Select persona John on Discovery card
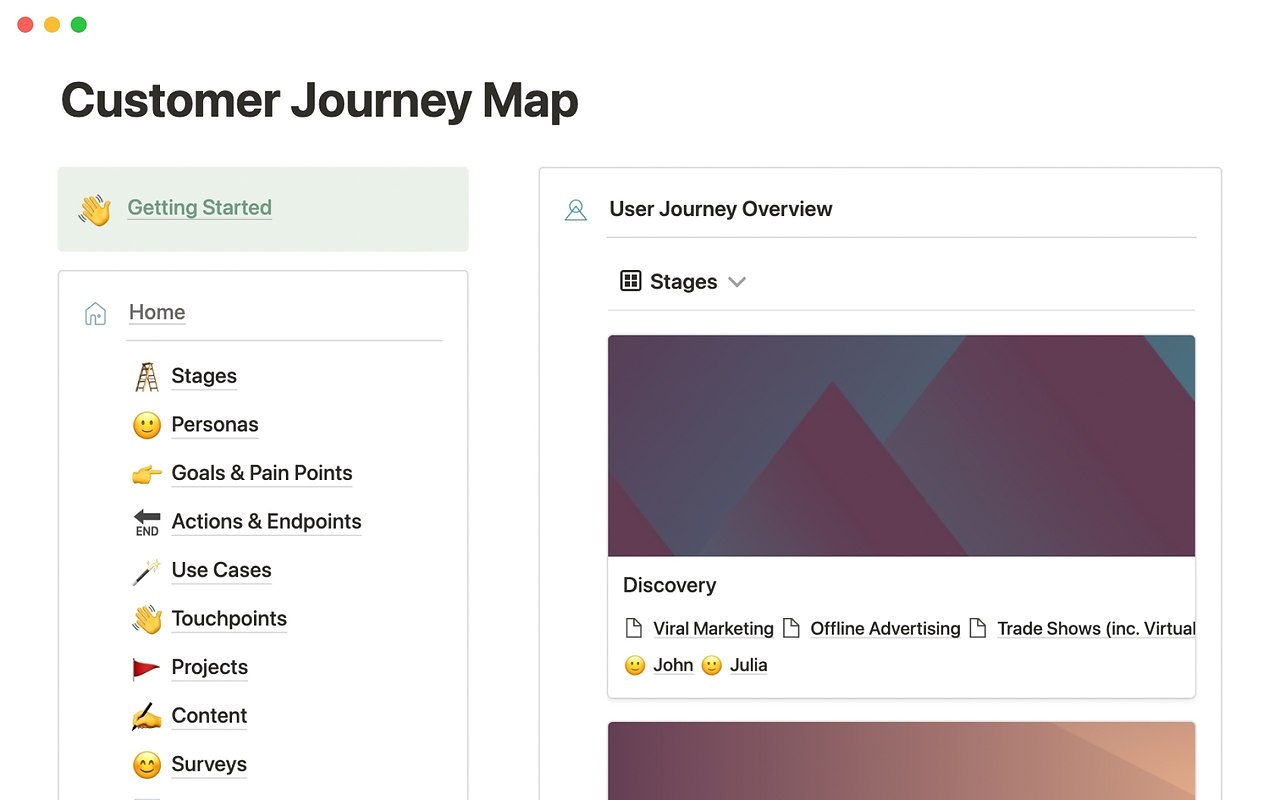The height and width of the screenshot is (800, 1280). (x=673, y=666)
